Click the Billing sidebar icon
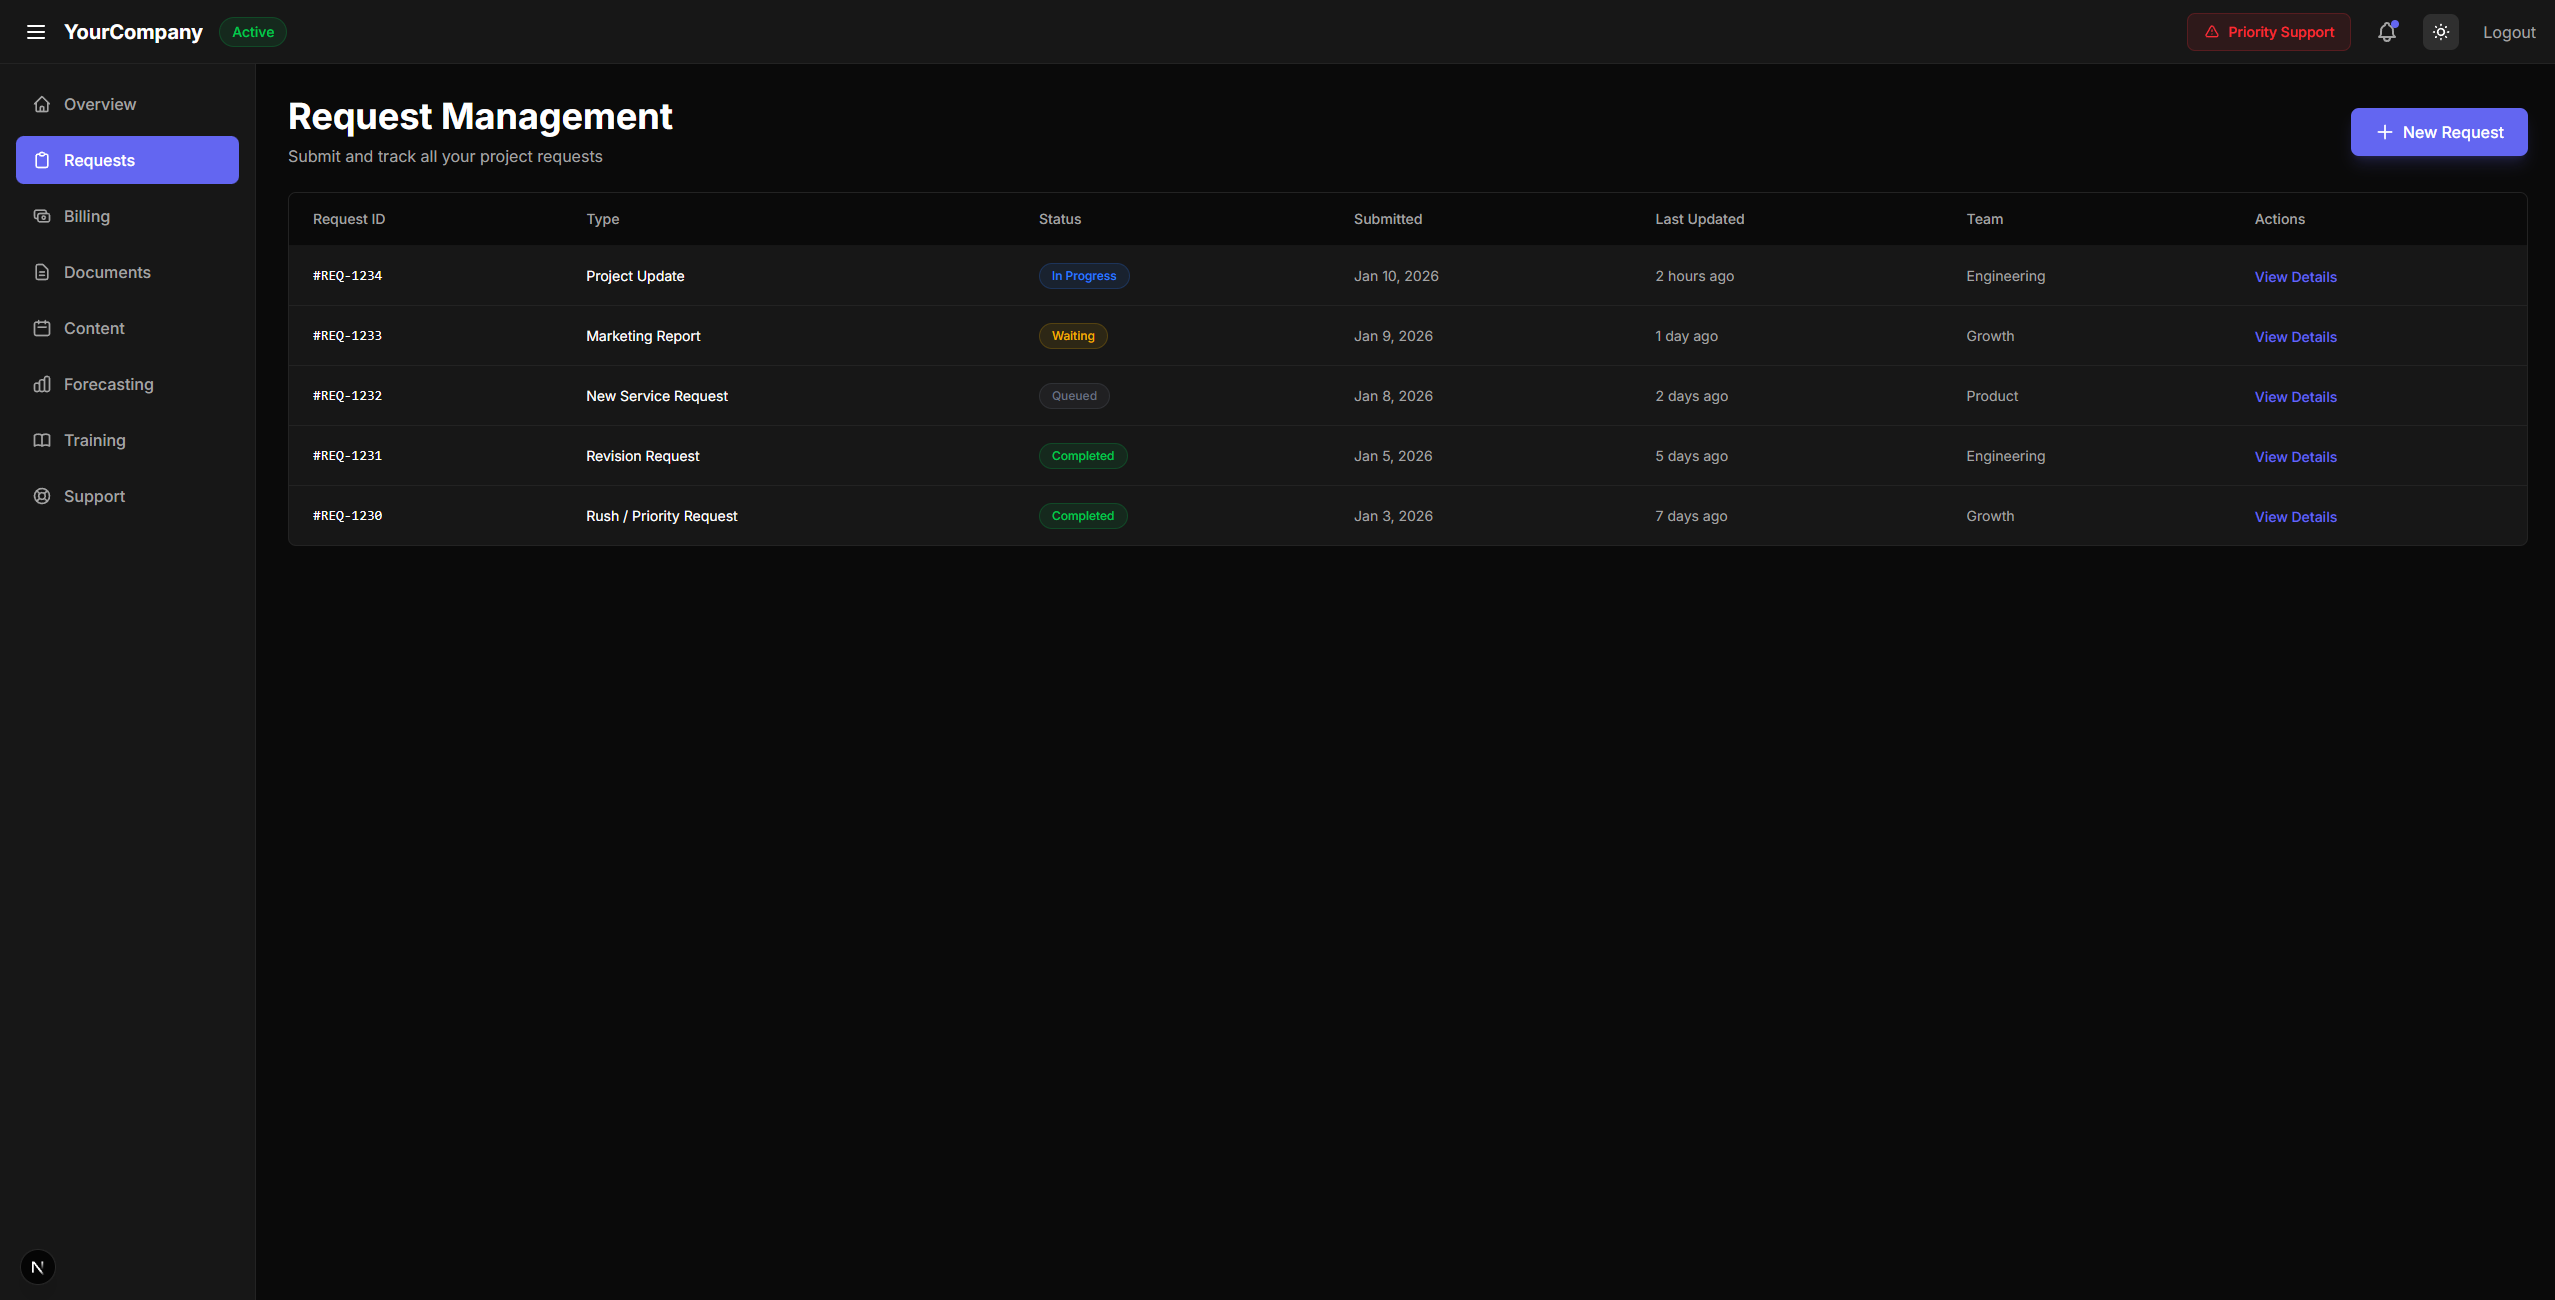2555x1300 pixels. tap(42, 216)
